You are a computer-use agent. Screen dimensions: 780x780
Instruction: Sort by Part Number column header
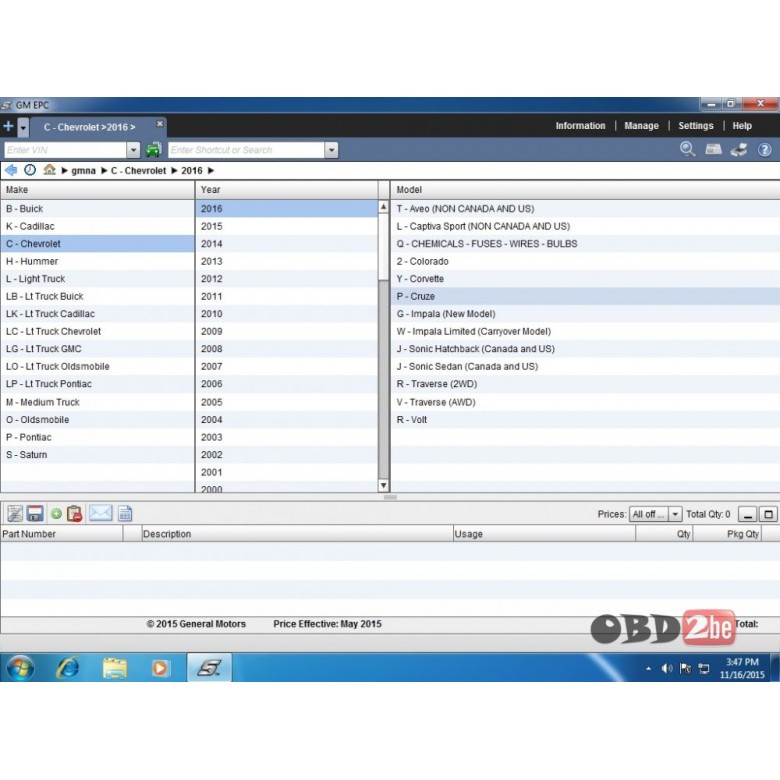[x=62, y=534]
